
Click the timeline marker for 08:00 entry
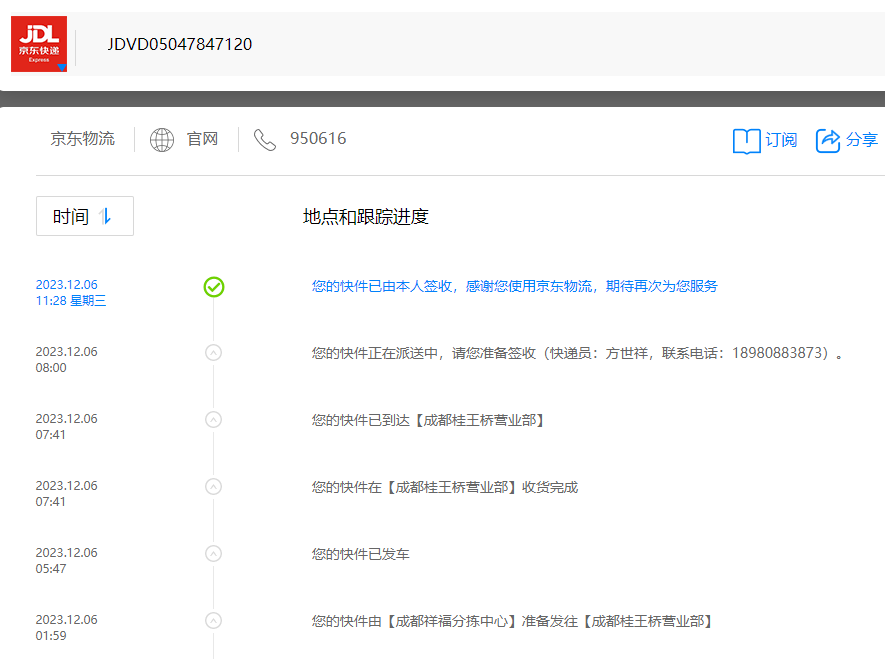point(213,353)
